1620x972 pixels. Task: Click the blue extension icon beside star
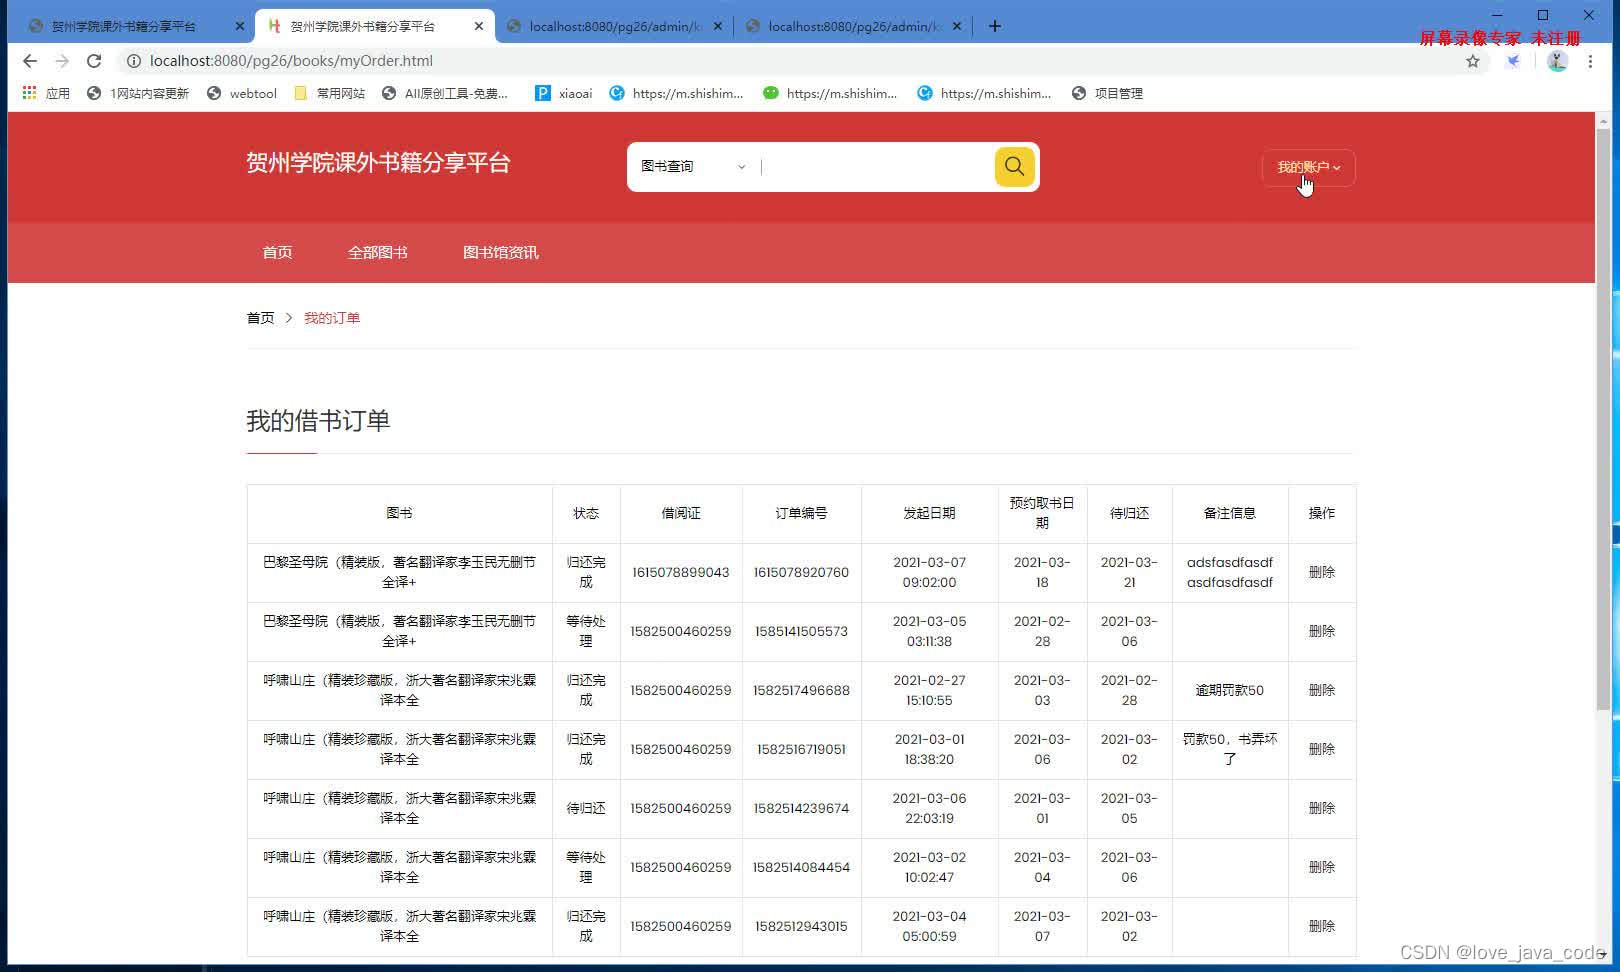click(x=1513, y=61)
